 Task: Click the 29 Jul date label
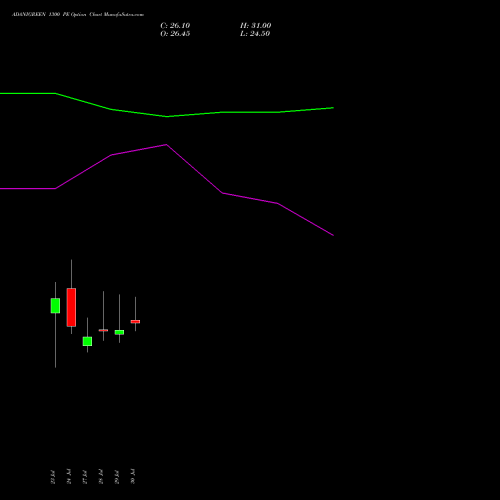[x=117, y=477]
